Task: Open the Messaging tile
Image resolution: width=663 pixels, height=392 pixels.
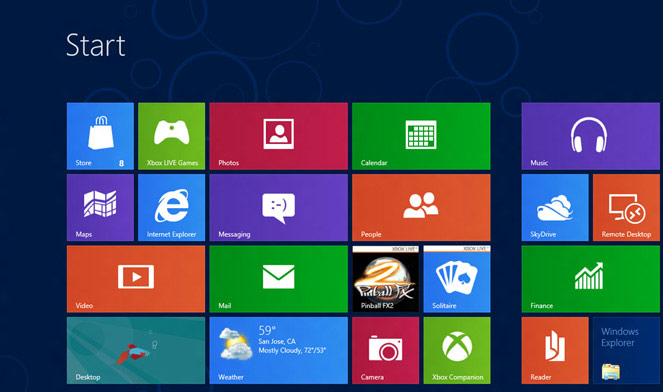Action: pyautogui.click(x=279, y=208)
